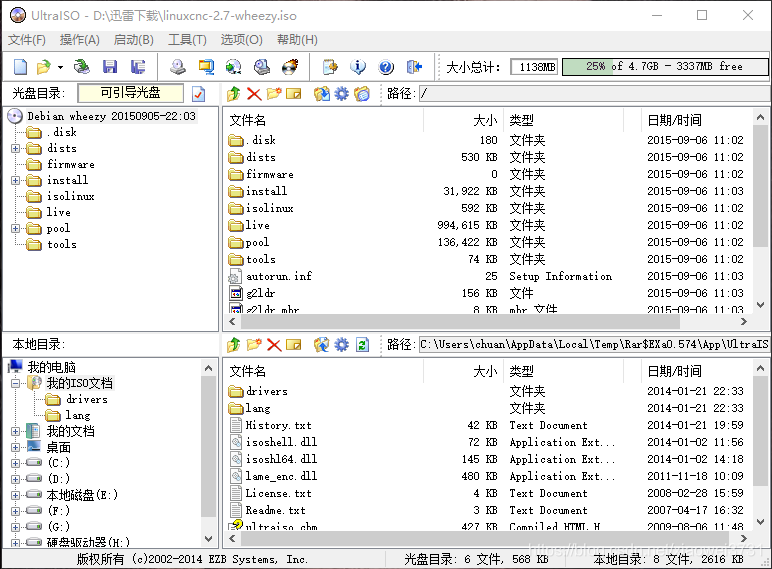Open Help with the question mark icon
The height and width of the screenshot is (569, 772).
point(386,66)
